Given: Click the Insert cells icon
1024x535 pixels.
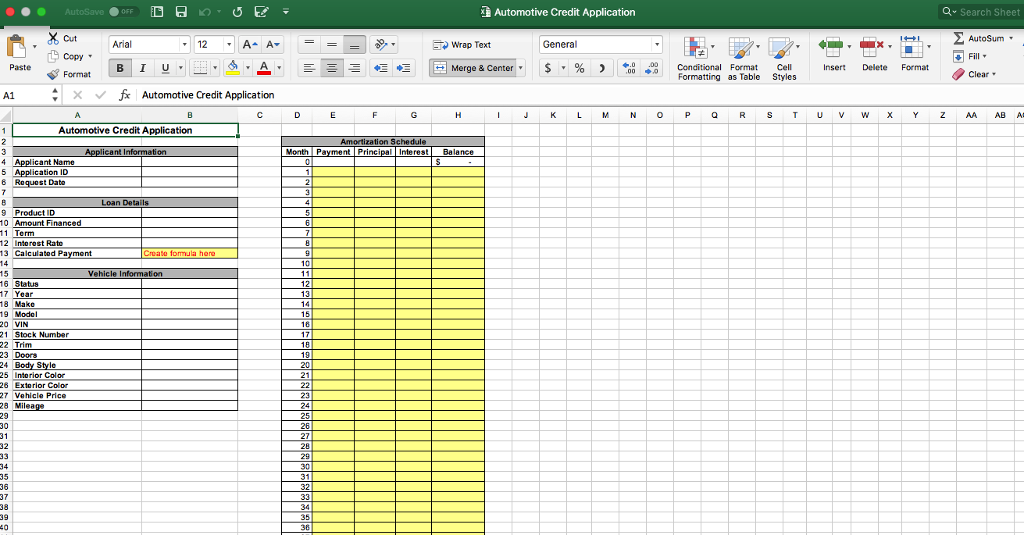Looking at the screenshot, I should (831, 46).
